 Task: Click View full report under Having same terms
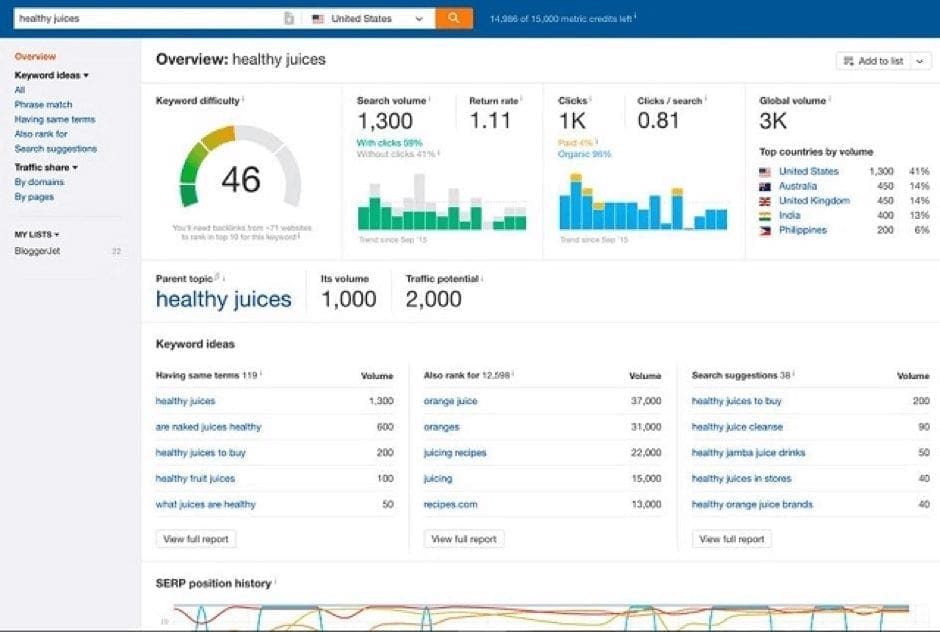(196, 538)
